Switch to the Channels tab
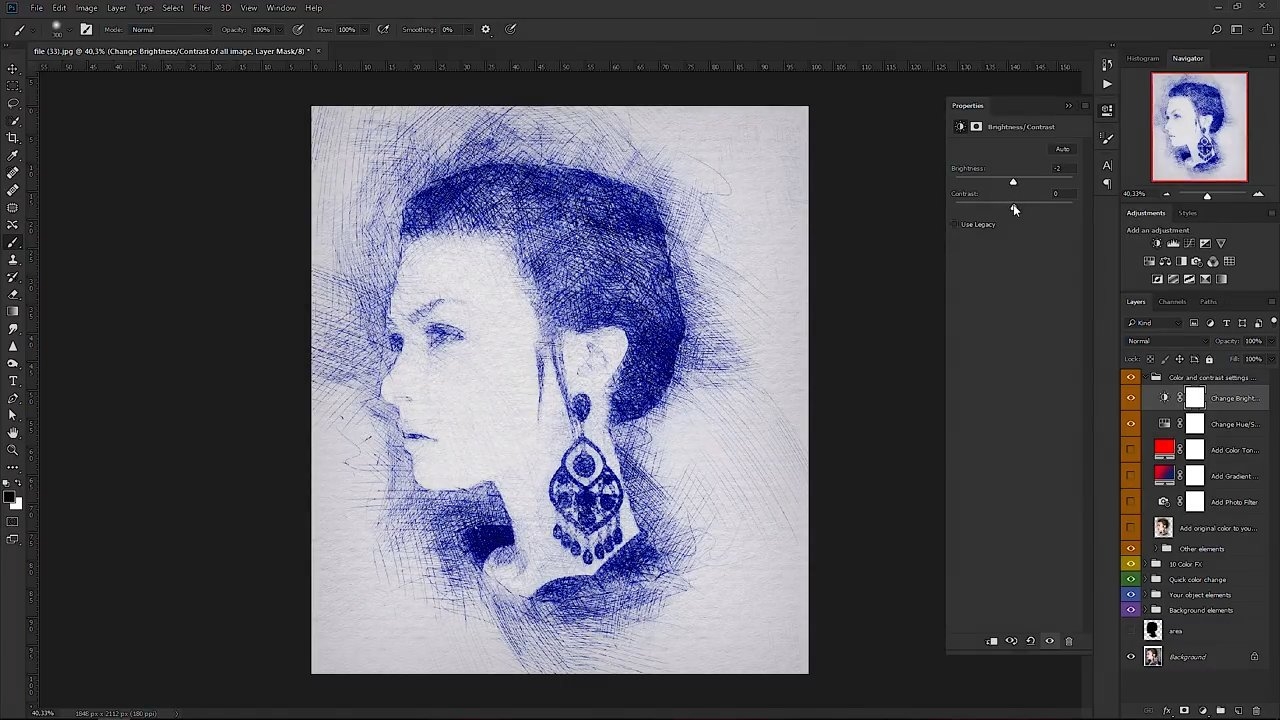 1172,302
